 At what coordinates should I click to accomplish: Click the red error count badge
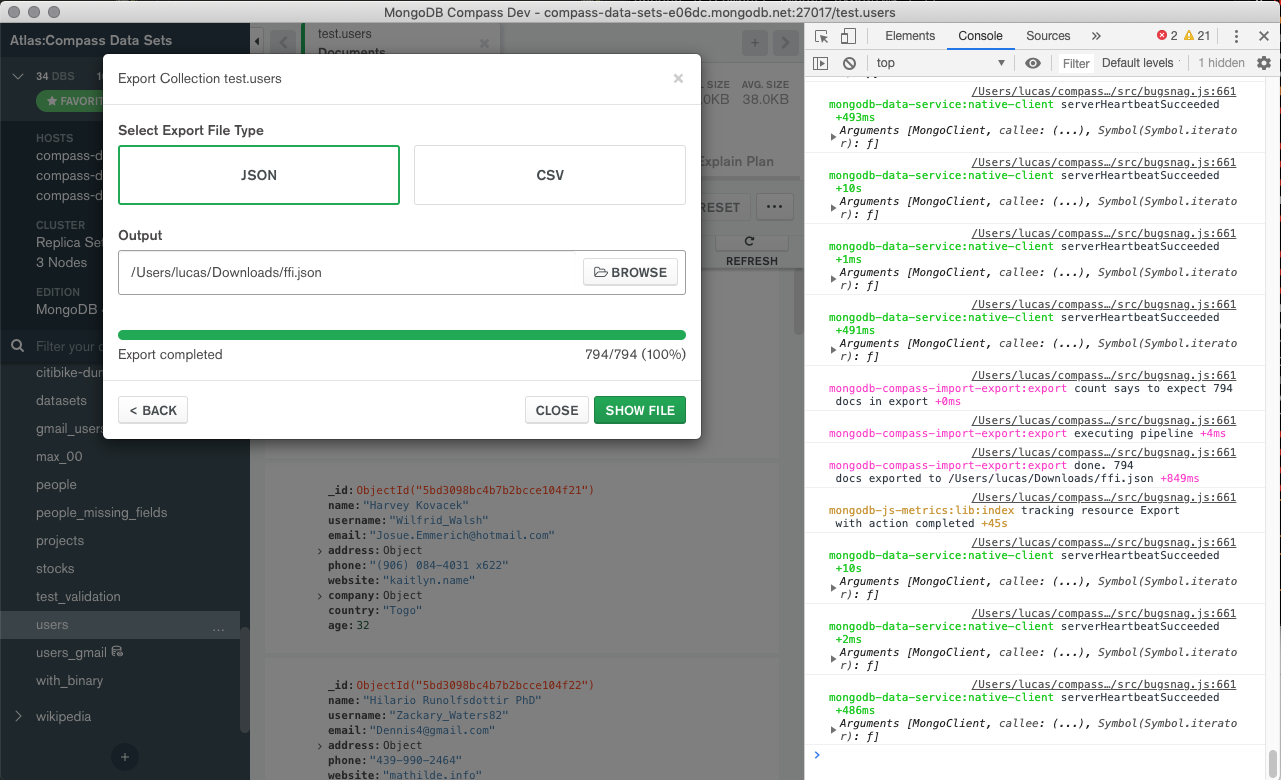click(1167, 36)
